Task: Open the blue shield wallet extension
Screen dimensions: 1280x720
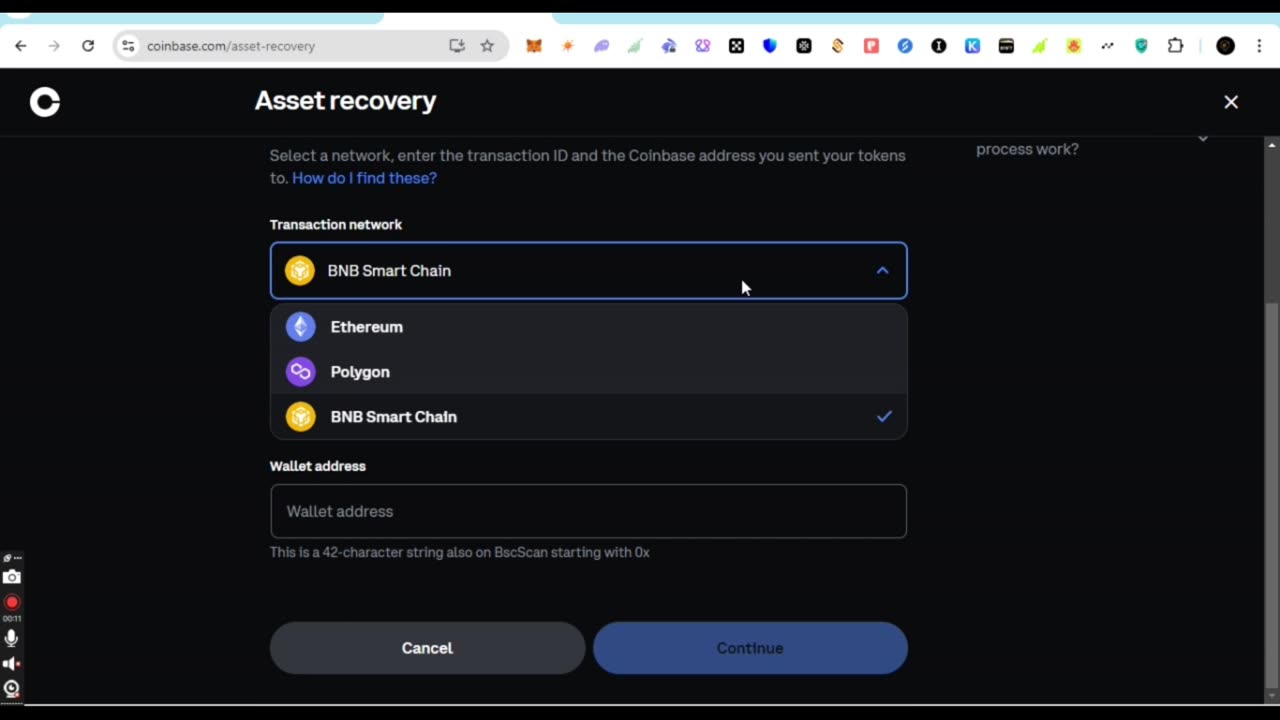Action: (x=770, y=46)
